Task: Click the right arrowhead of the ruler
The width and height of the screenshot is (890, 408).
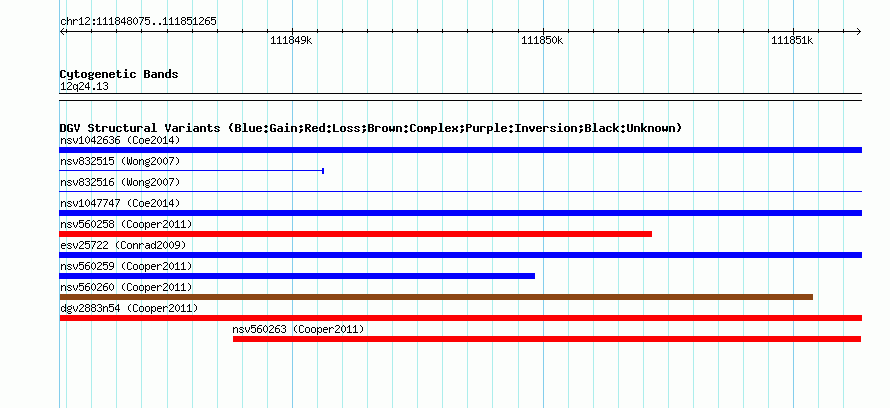Action: [859, 32]
